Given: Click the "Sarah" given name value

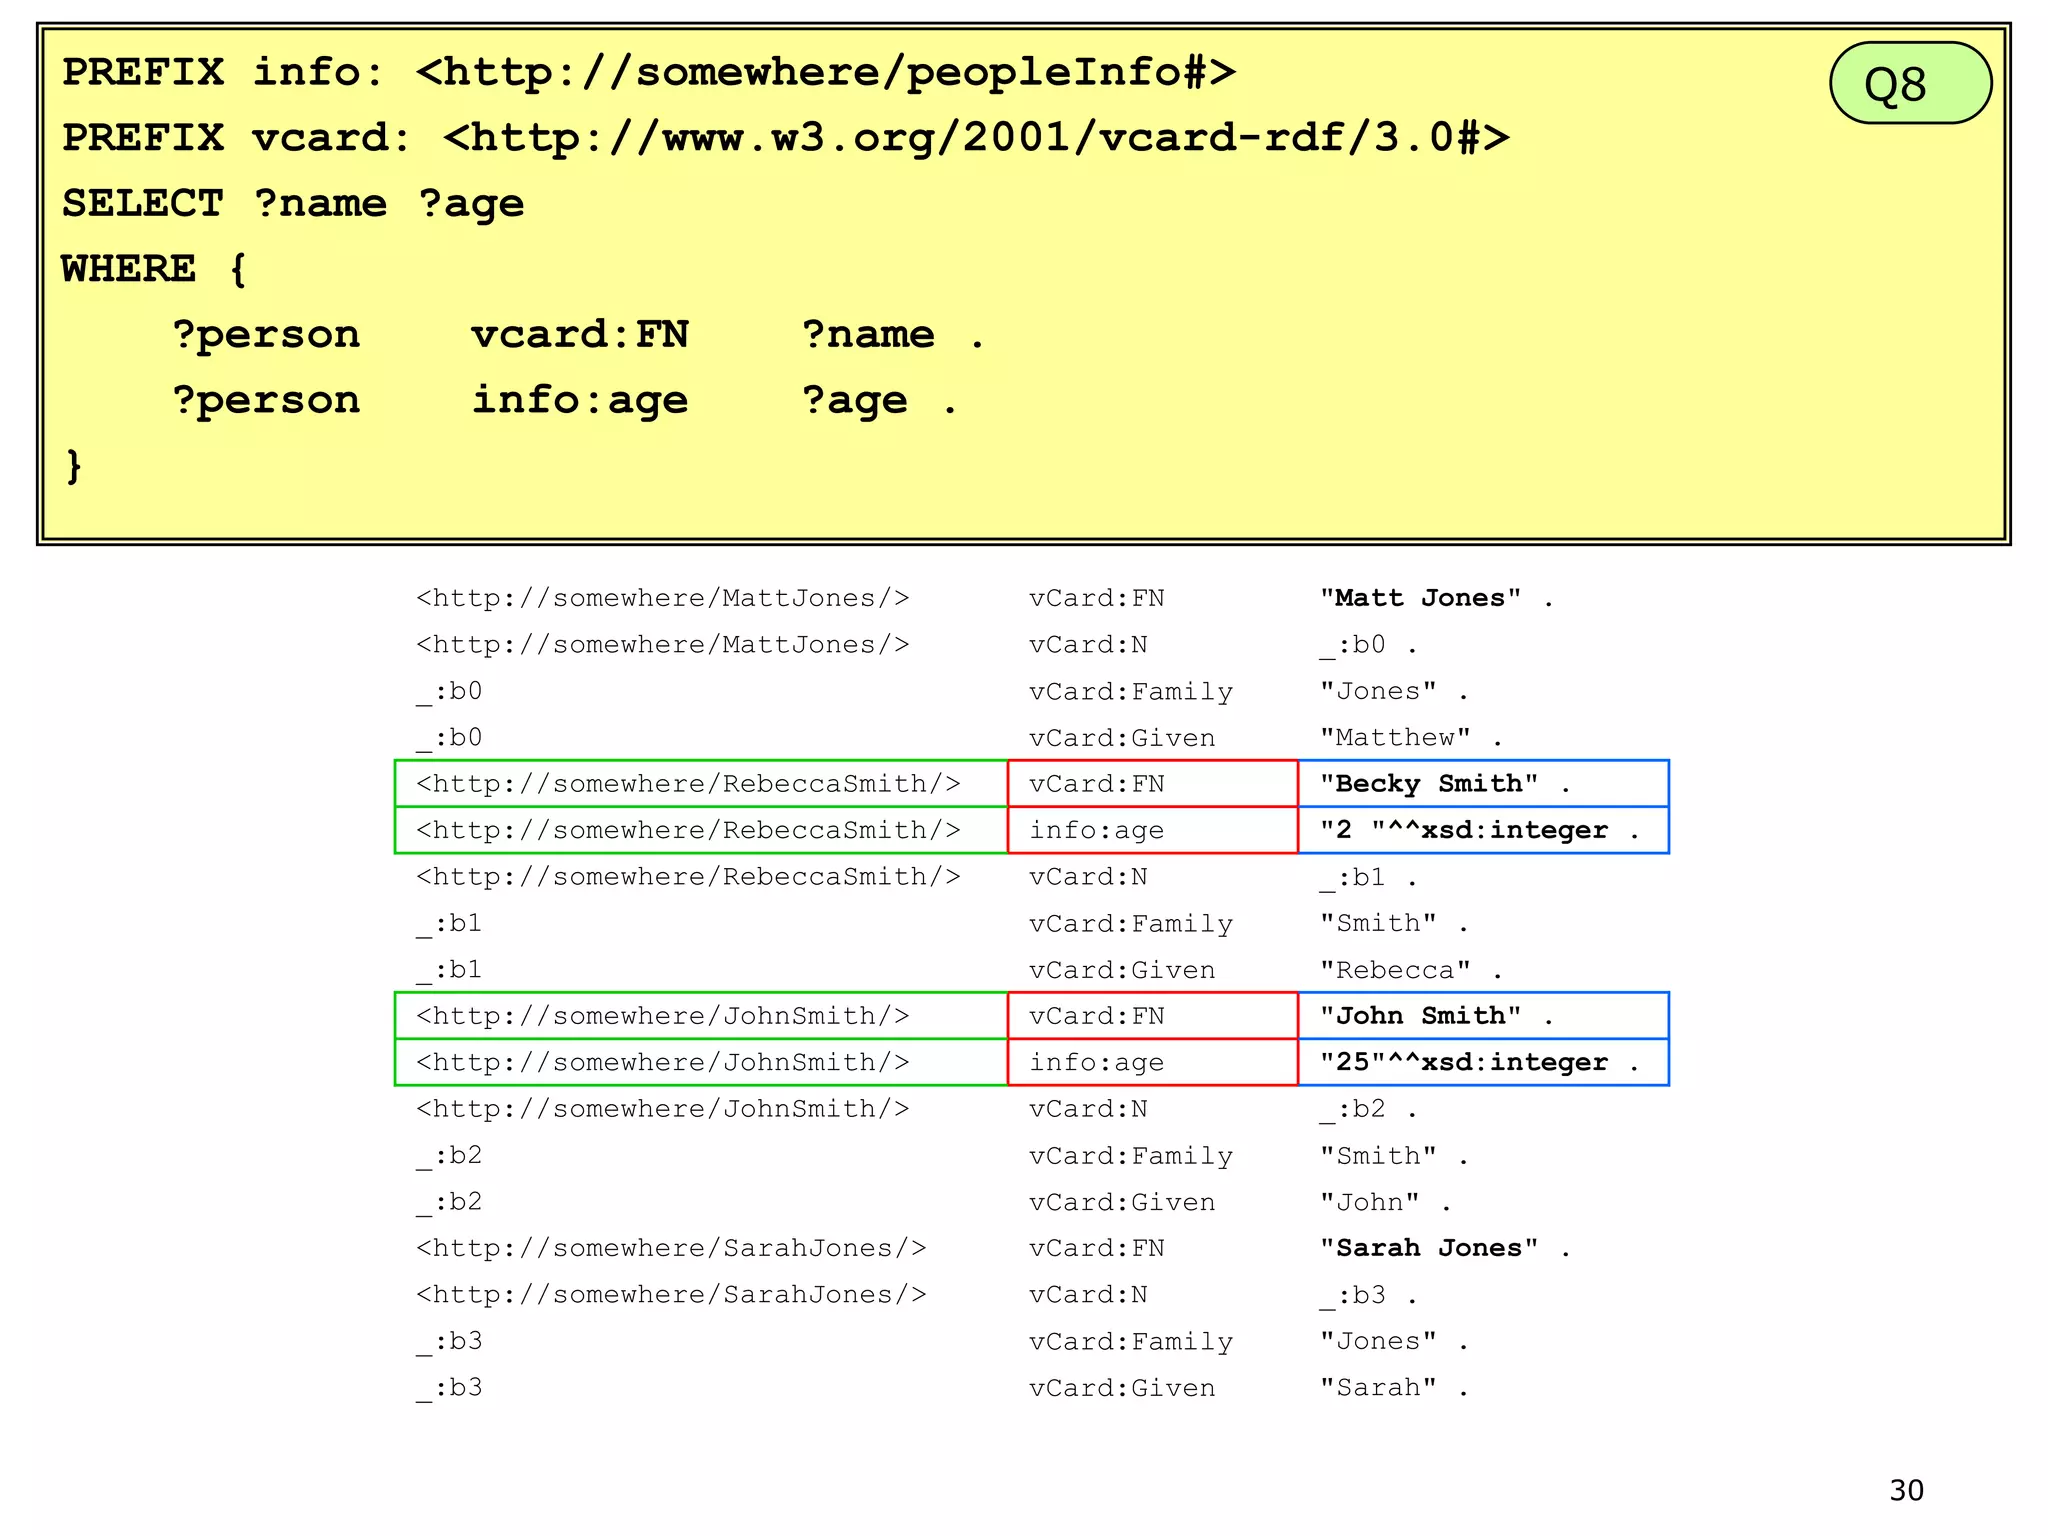Looking at the screenshot, I should pos(1378,1388).
